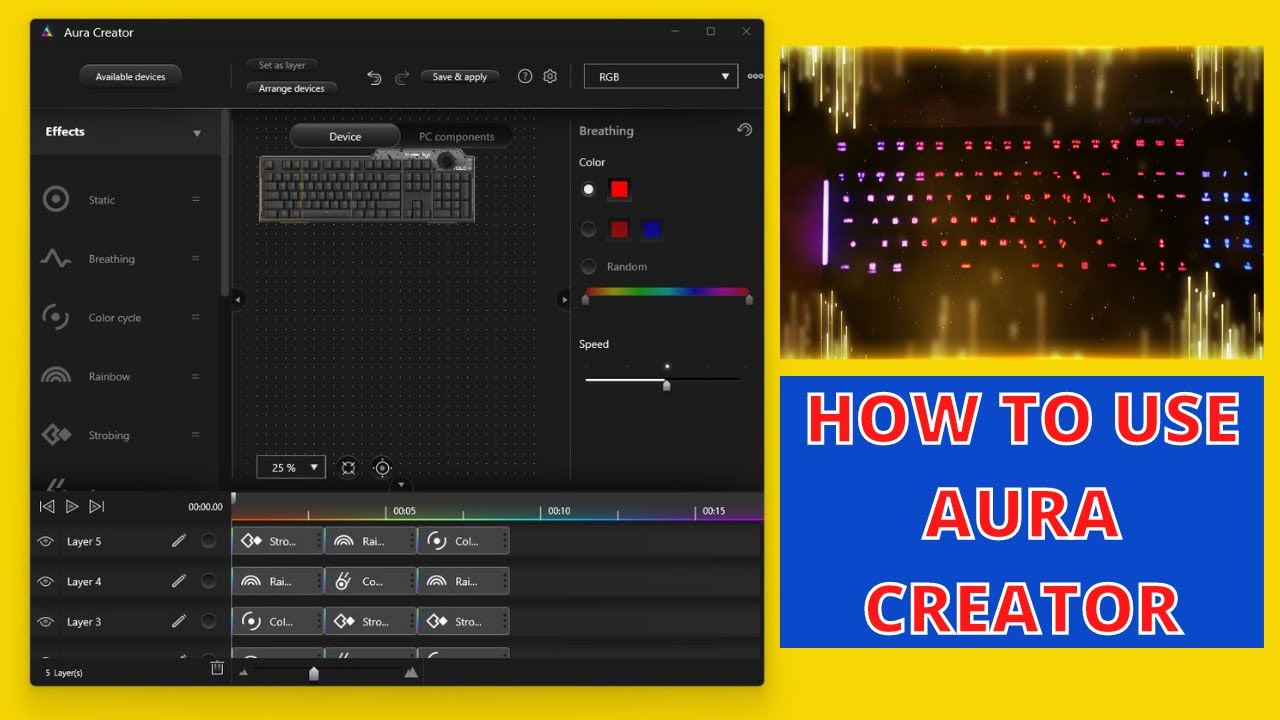Click Save & apply button
This screenshot has width=1280, height=720.
tap(460, 76)
